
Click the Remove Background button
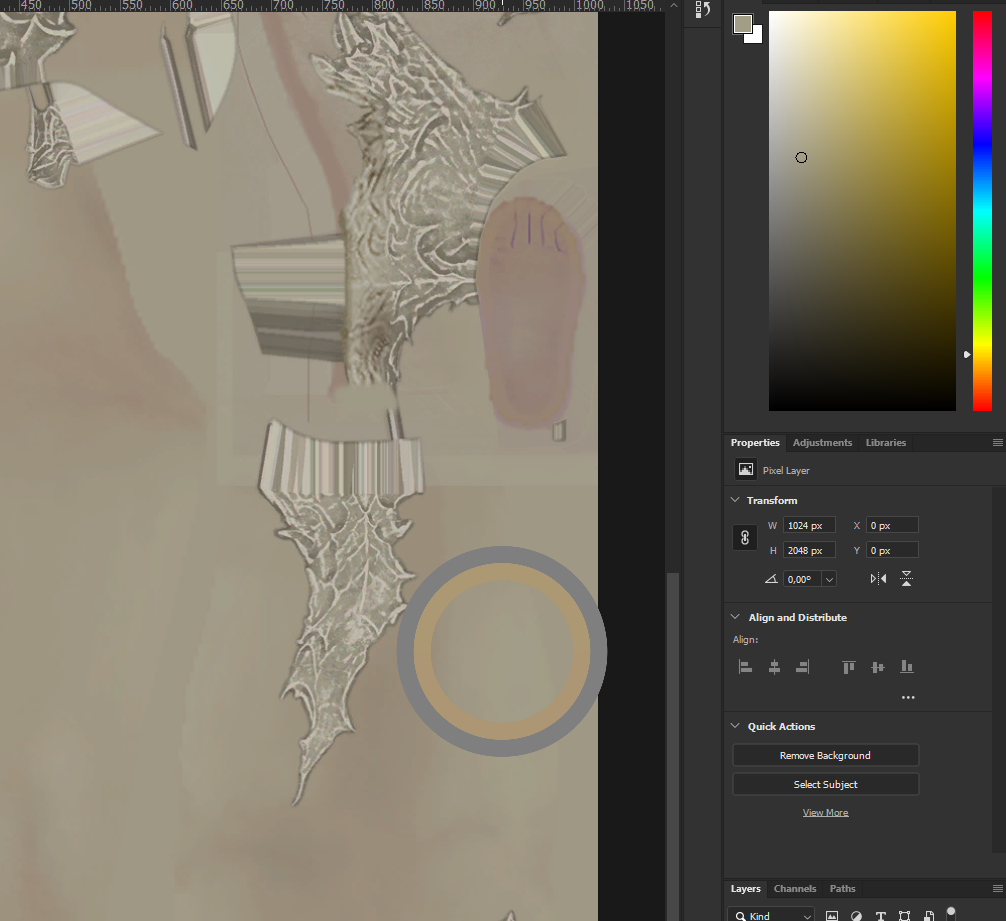point(825,756)
